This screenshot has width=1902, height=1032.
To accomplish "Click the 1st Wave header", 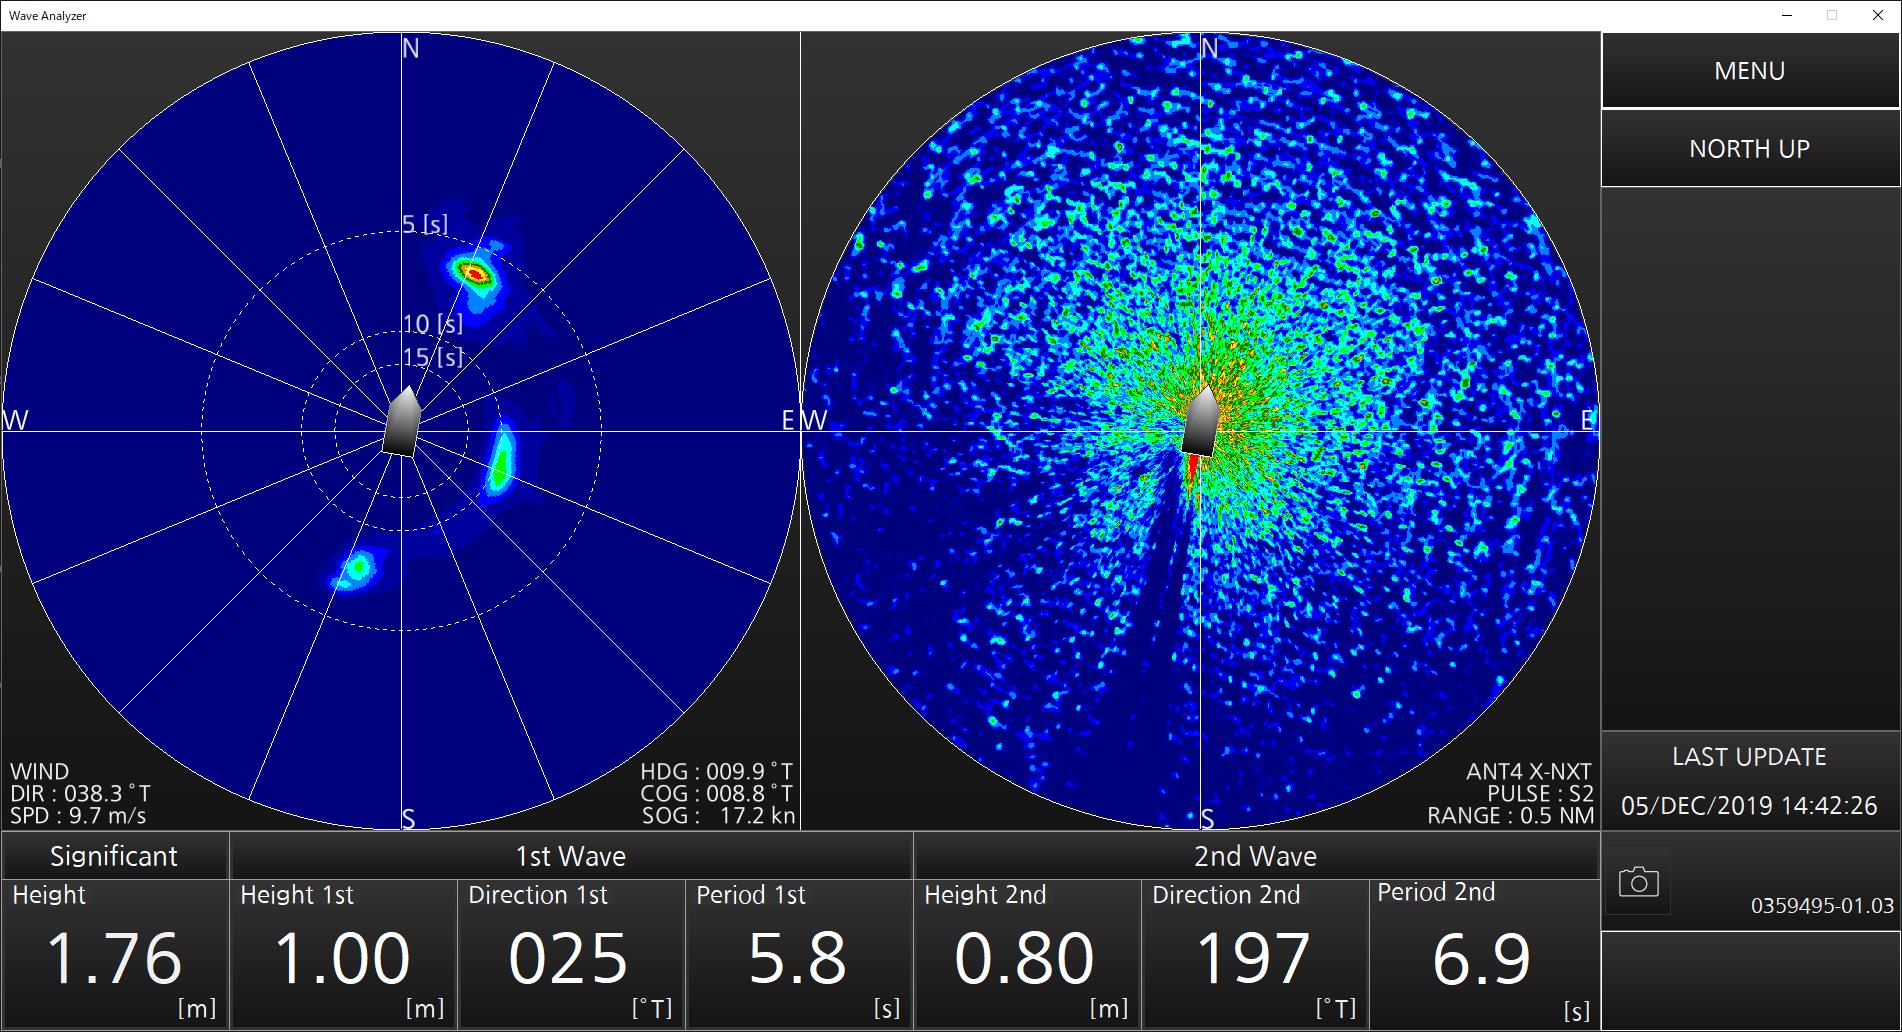I will pyautogui.click(x=571, y=856).
